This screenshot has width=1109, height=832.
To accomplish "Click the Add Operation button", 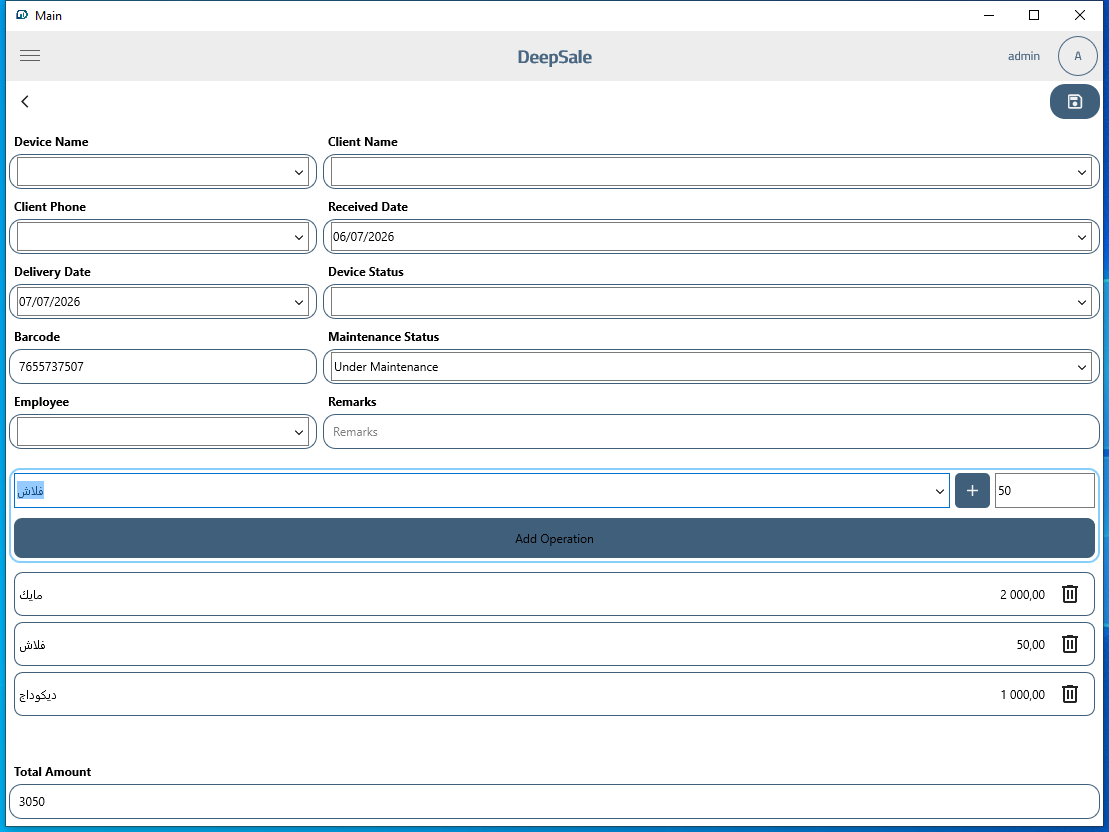I will point(554,538).
